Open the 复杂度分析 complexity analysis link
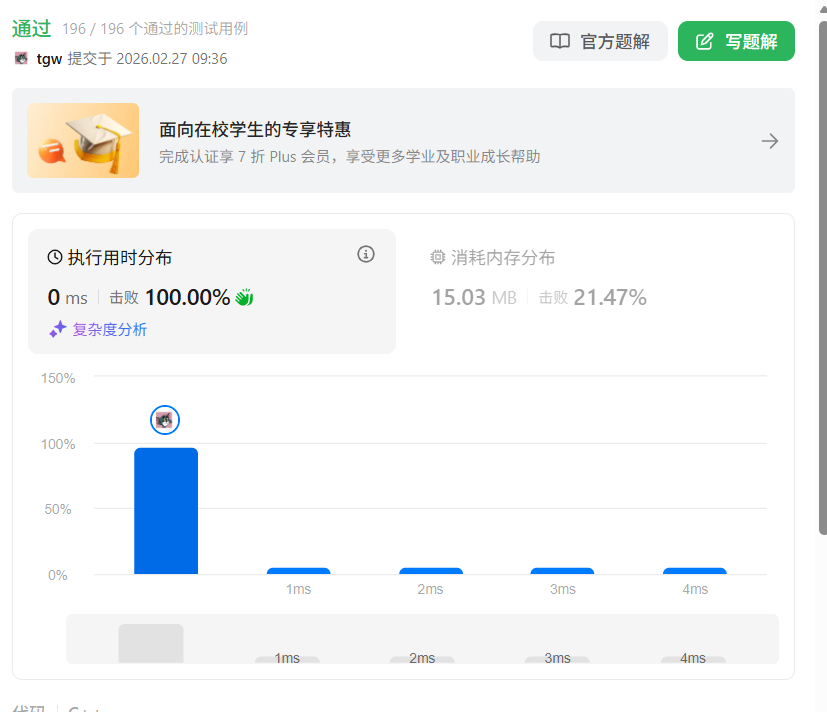The image size is (827, 712). pyautogui.click(x=109, y=329)
